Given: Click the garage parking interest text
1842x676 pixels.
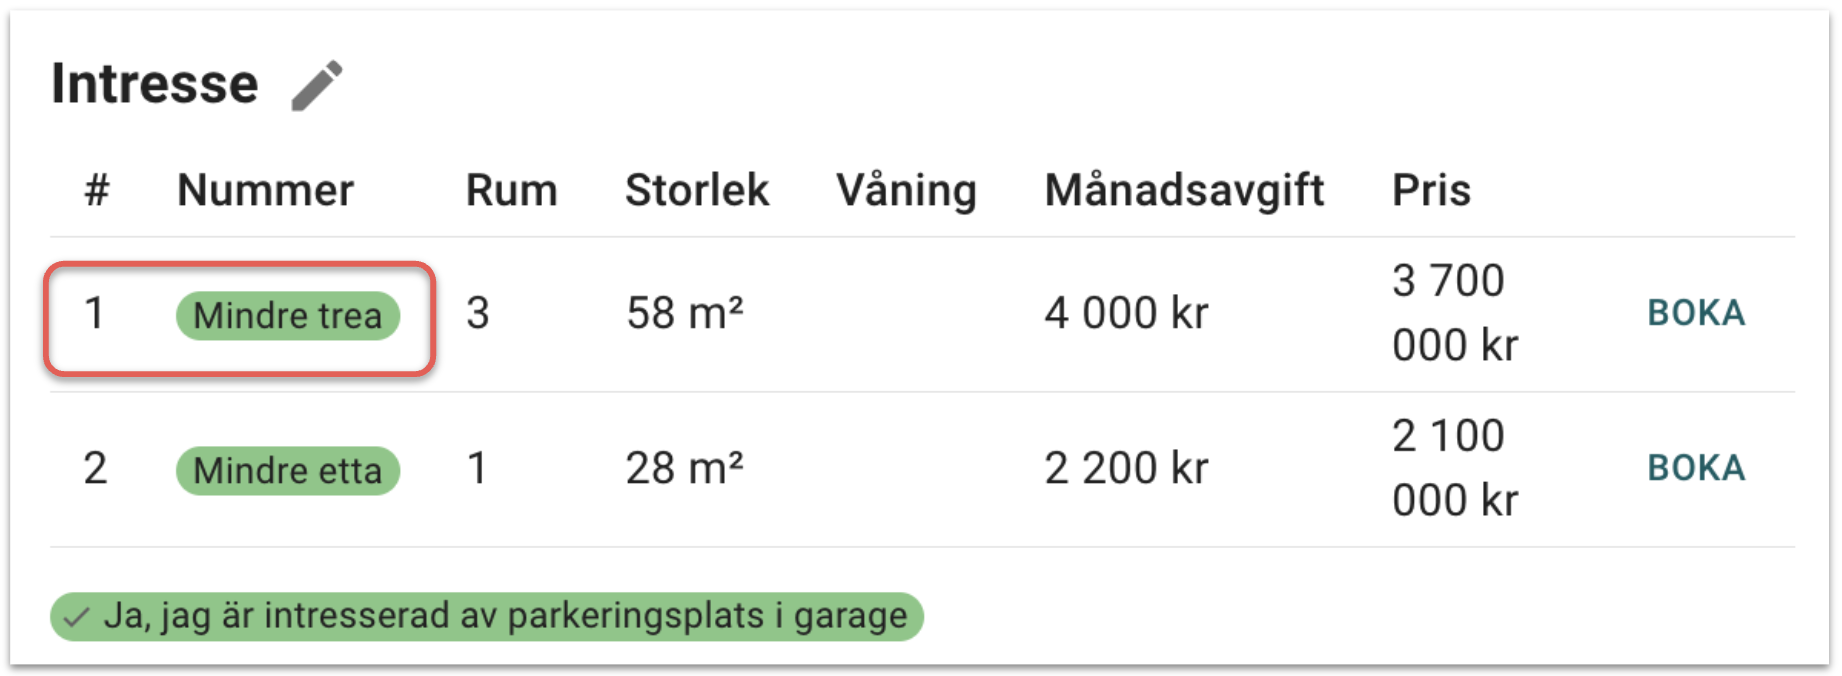Looking at the screenshot, I should pos(505,616).
